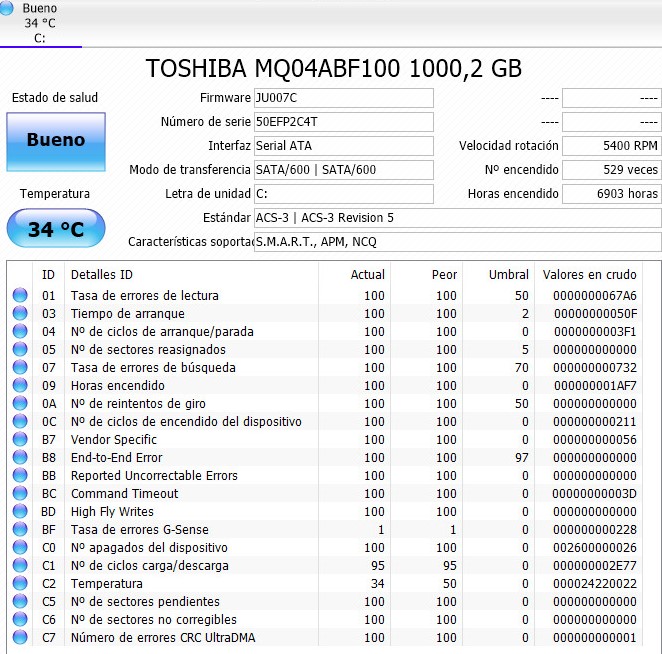Click the rotation speed value 5400 RPM
The width and height of the screenshot is (662, 654).
click(x=612, y=146)
